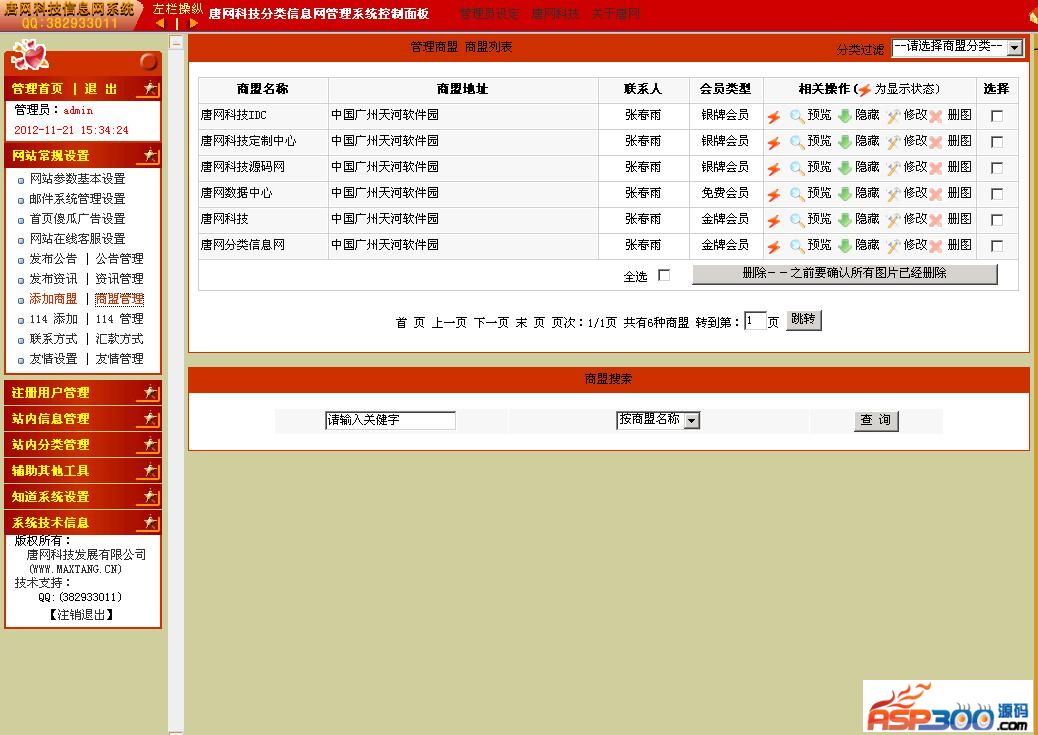This screenshot has height=735, width=1038.
Task: Click preview magnifier icon for 唐网数据中心
Action: (x=797, y=195)
